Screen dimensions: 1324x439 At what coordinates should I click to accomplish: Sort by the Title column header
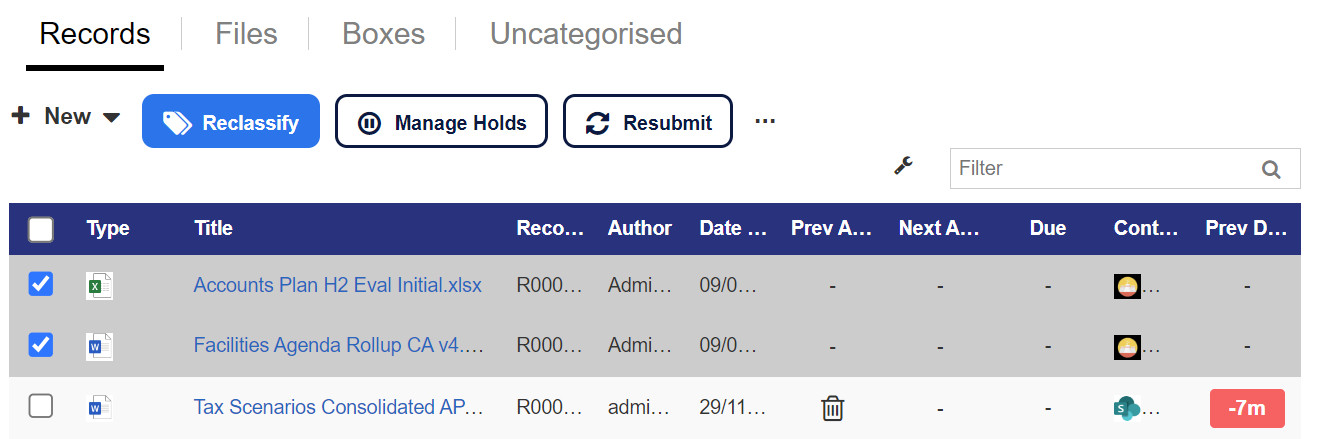pos(213,228)
